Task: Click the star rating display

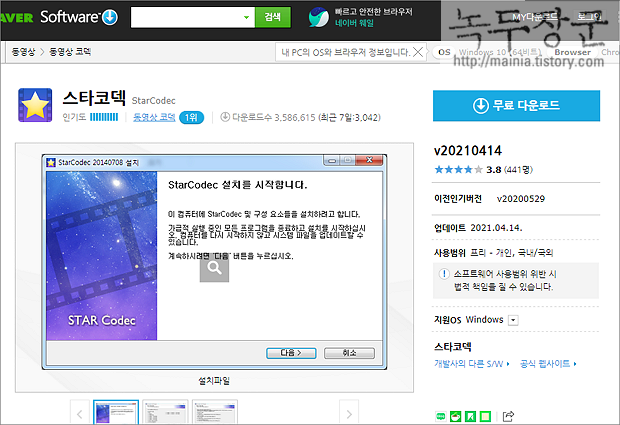Action: tap(459, 170)
